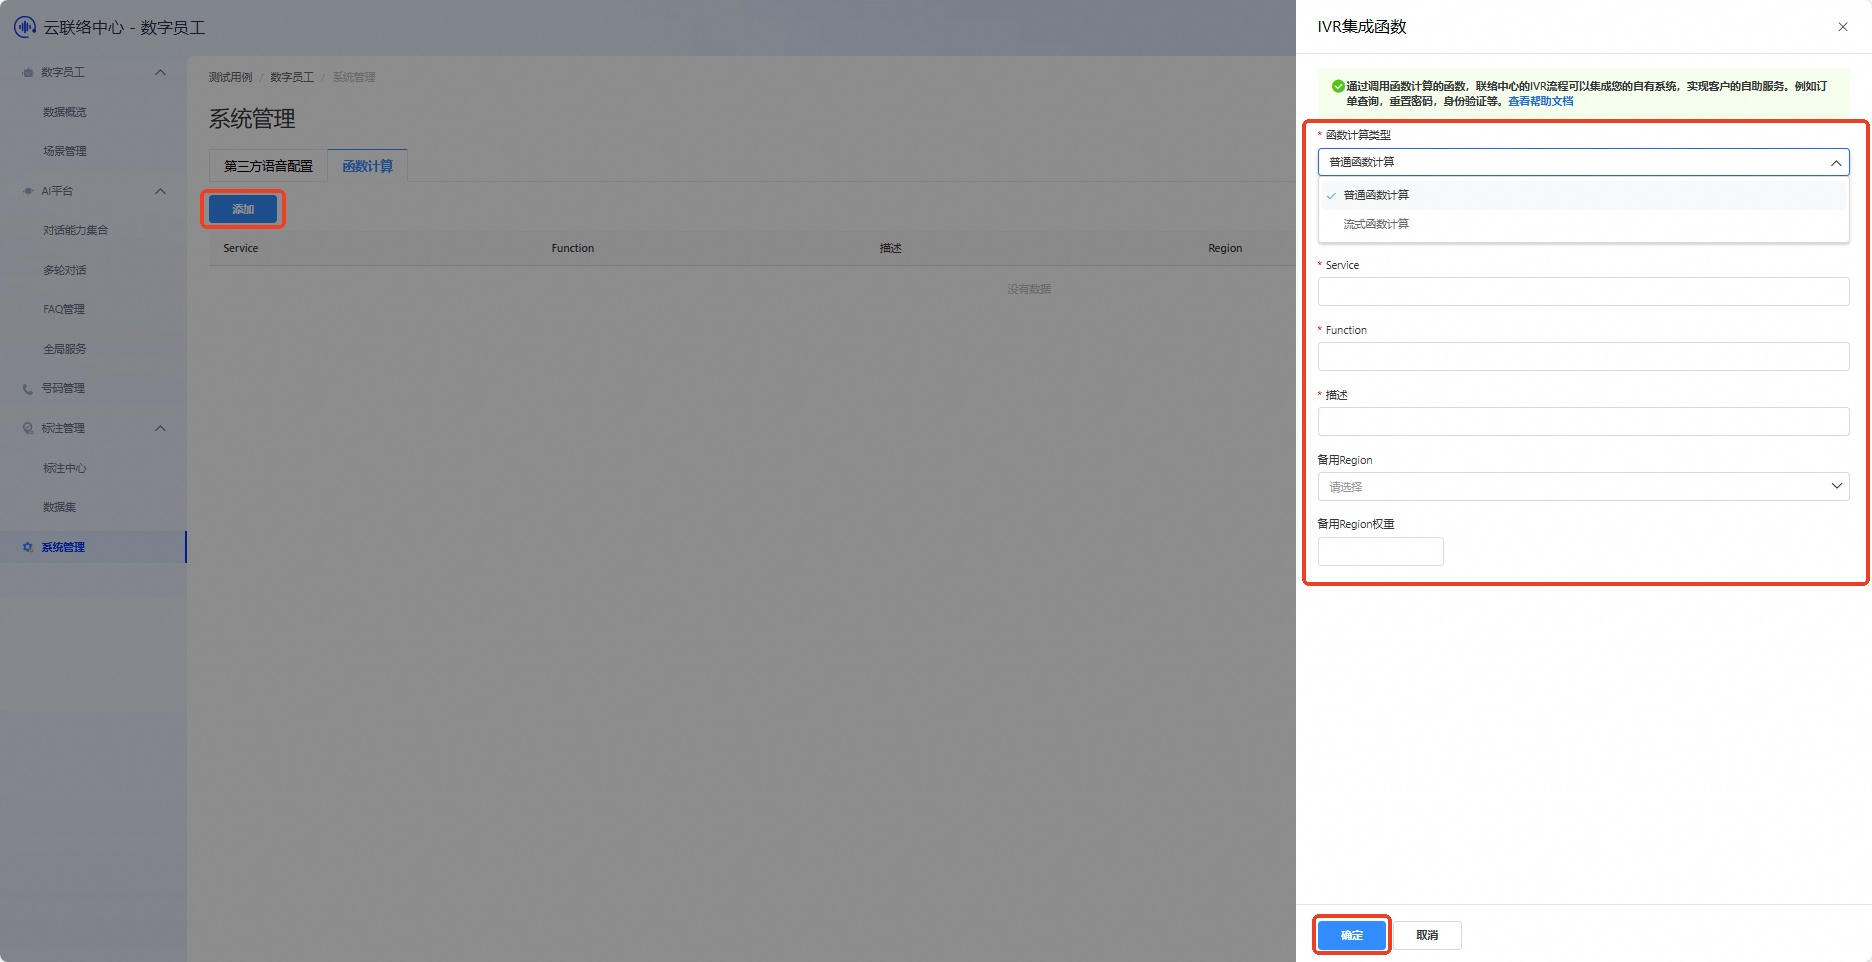Focus the Service input field
This screenshot has height=962, width=1872.
click(1584, 291)
